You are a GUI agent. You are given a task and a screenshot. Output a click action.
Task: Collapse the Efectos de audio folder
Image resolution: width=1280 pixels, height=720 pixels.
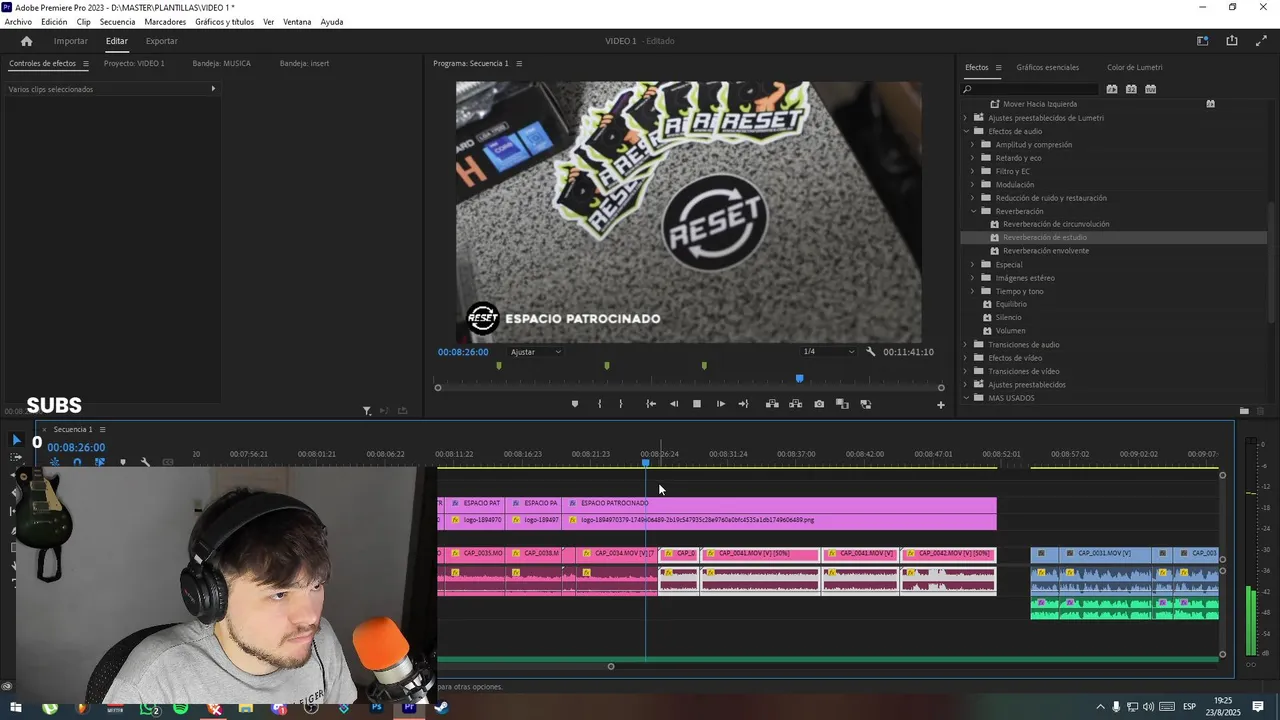coord(966,131)
